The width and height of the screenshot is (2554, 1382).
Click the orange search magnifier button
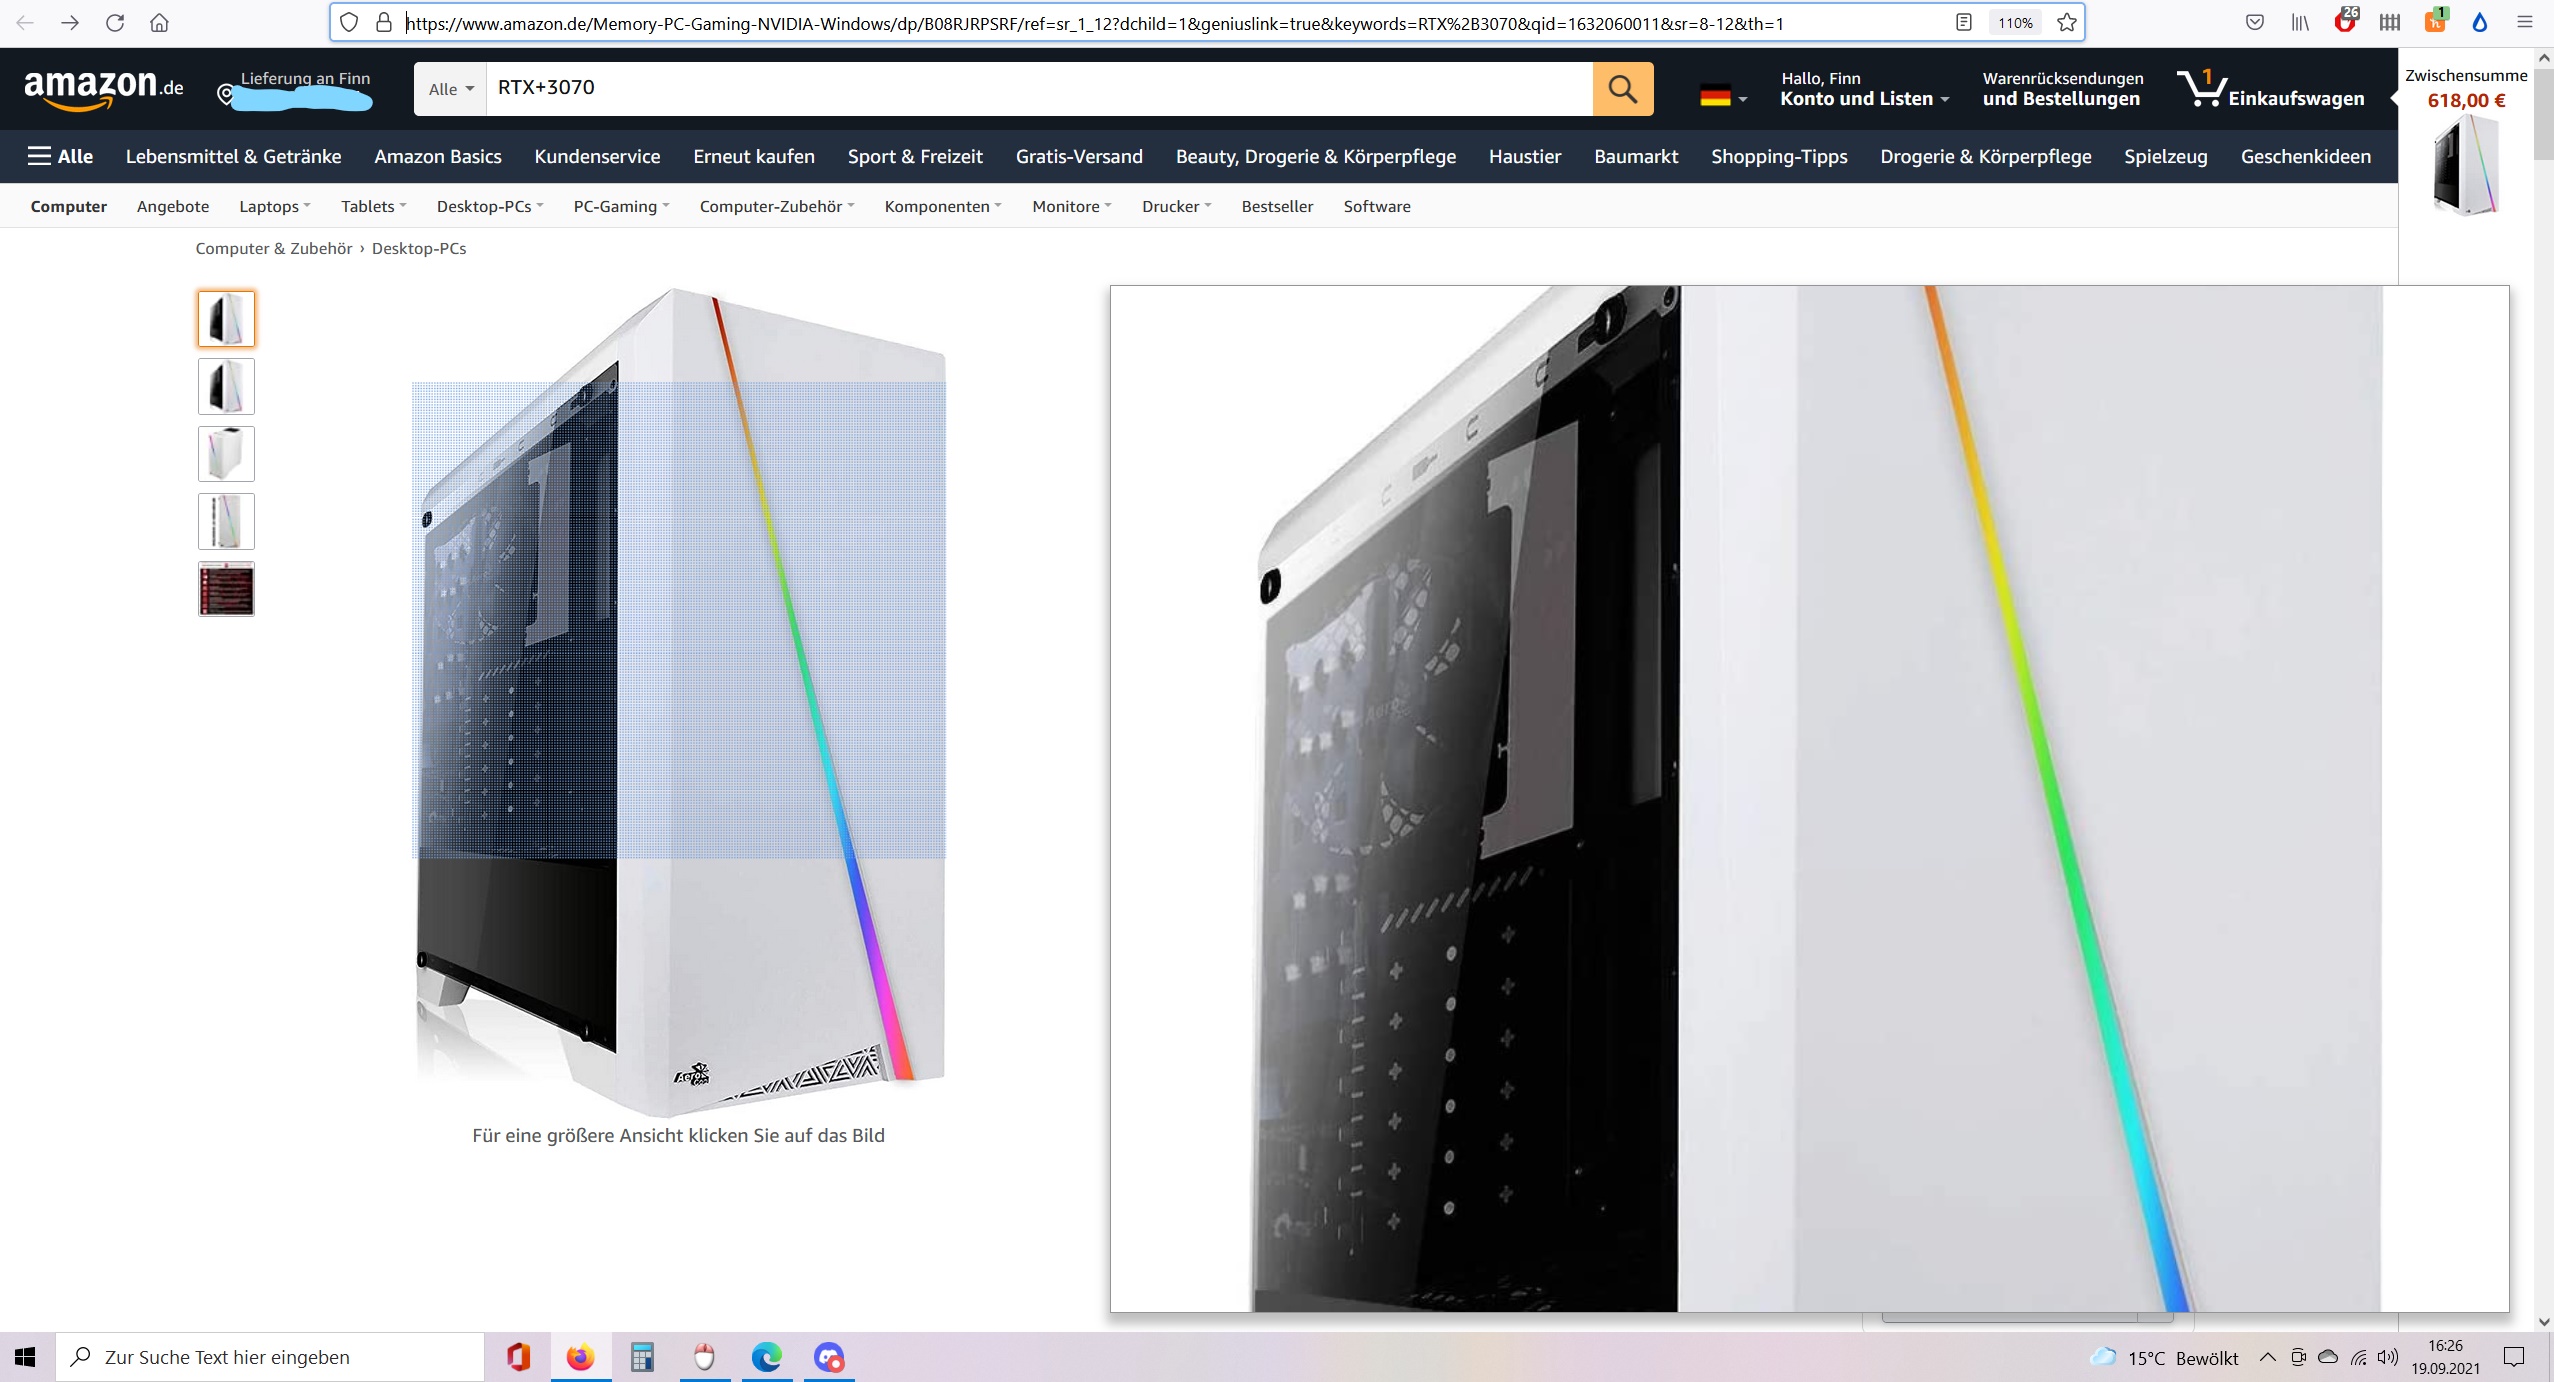tap(1622, 89)
